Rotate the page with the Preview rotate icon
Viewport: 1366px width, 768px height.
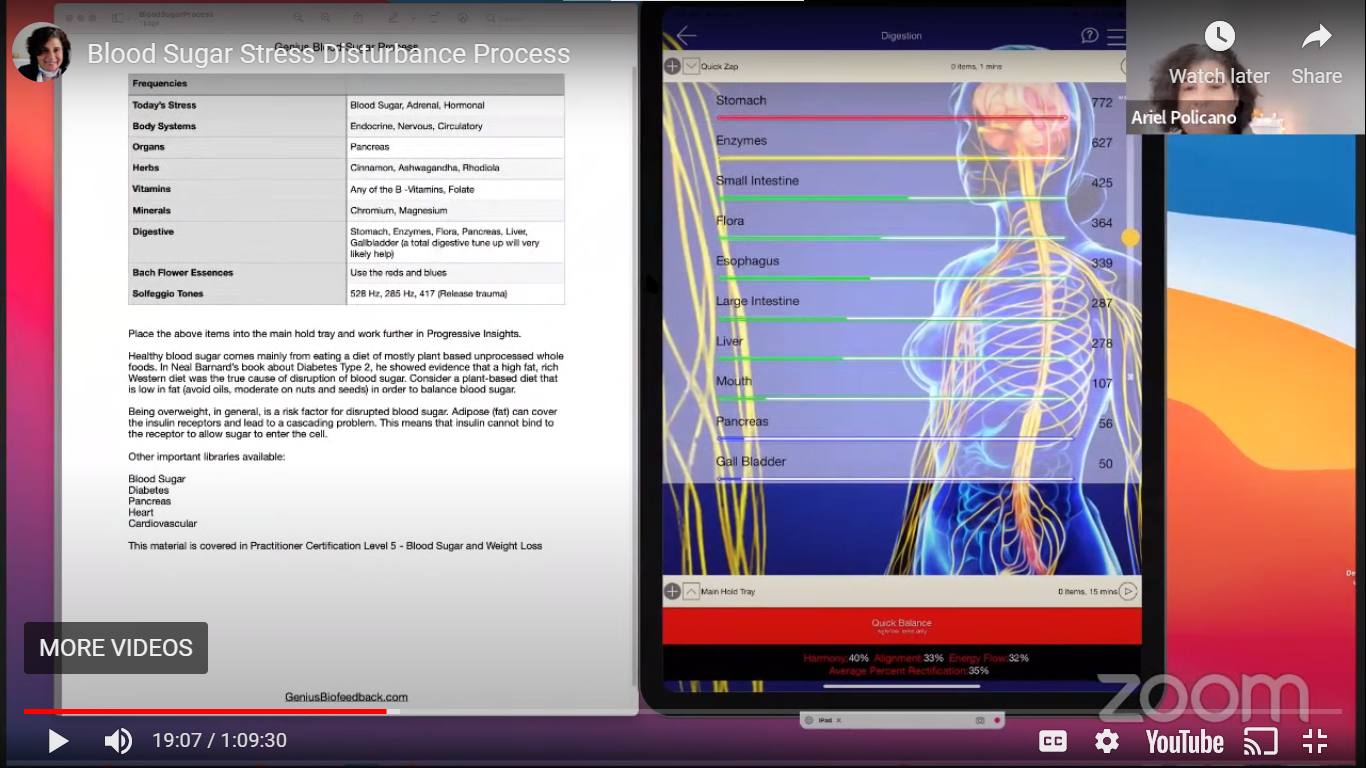(435, 18)
